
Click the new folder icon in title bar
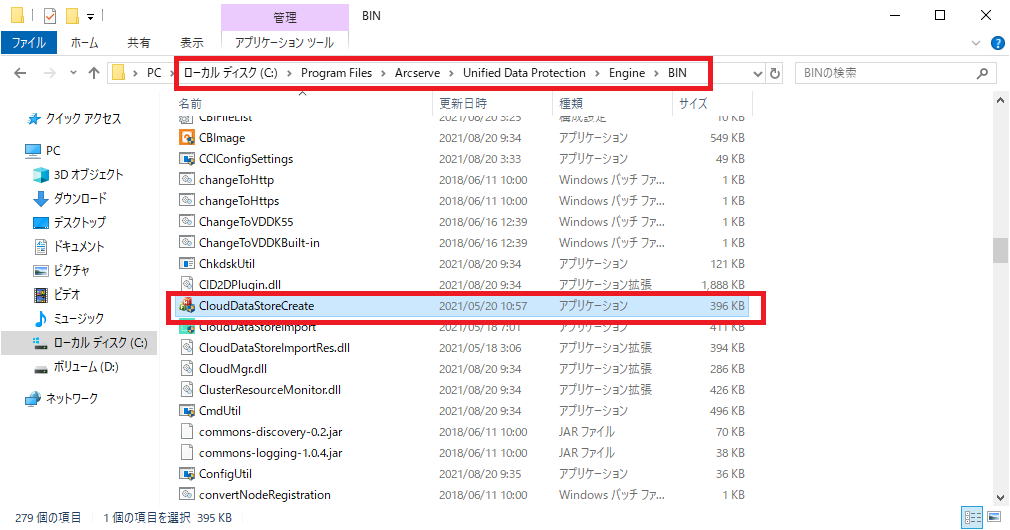[73, 15]
